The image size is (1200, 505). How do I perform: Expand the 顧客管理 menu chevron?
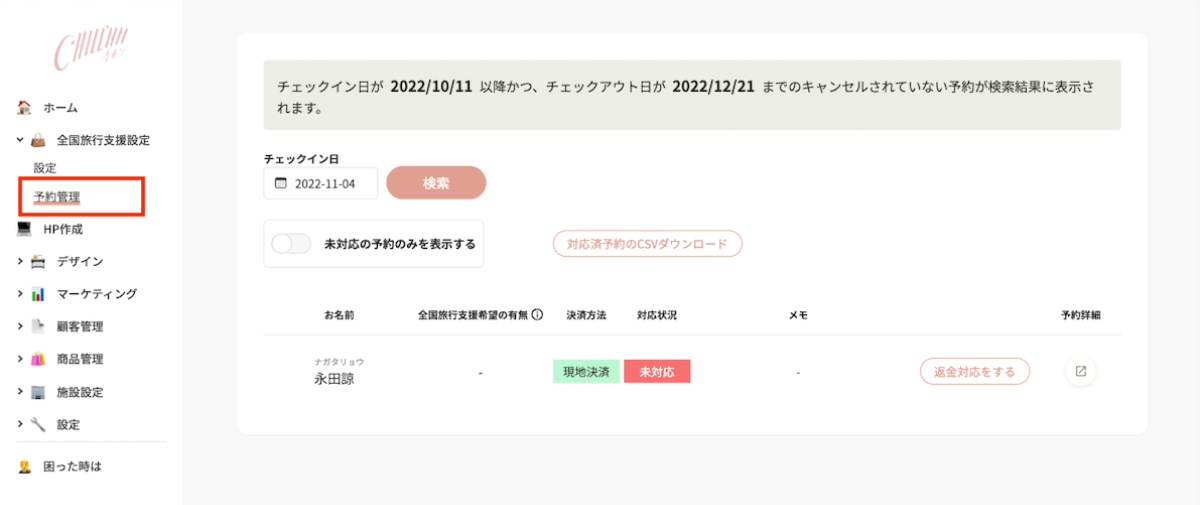tap(20, 326)
